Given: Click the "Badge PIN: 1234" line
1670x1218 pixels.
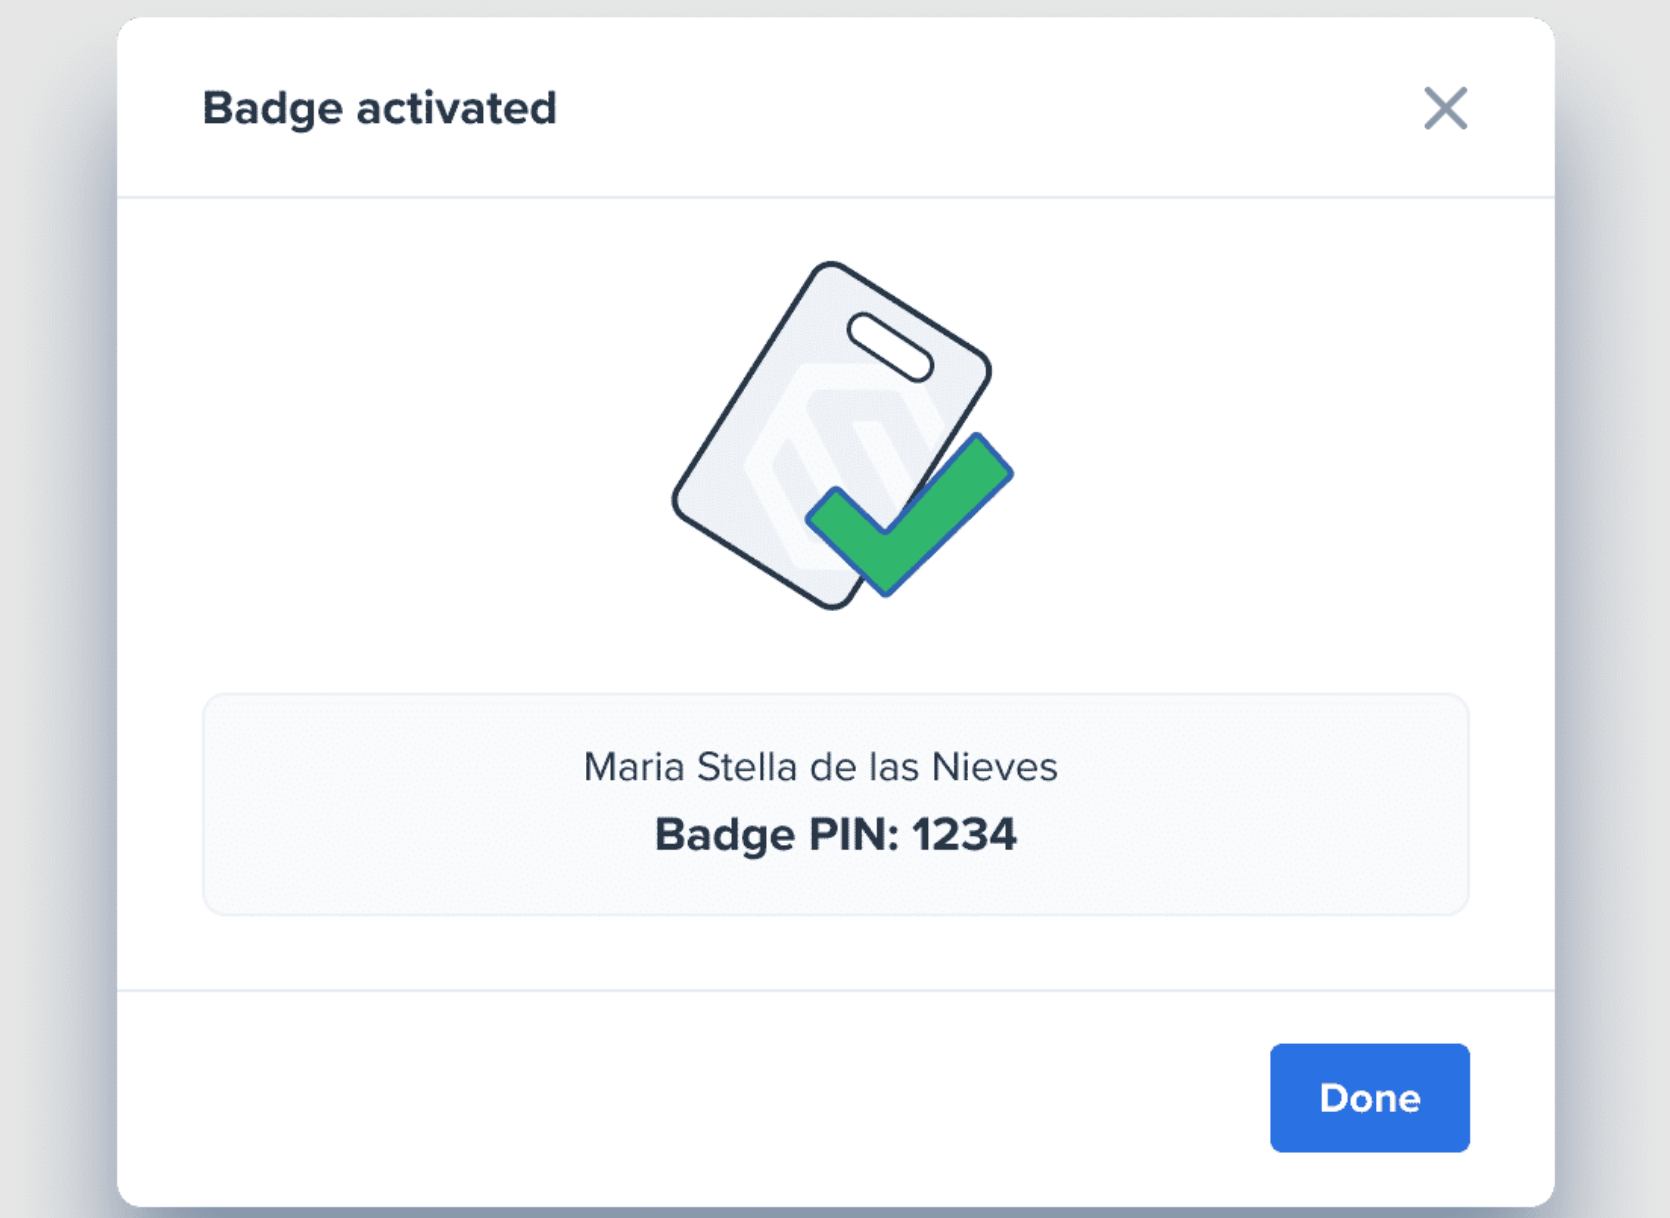Looking at the screenshot, I should pos(835,834).
